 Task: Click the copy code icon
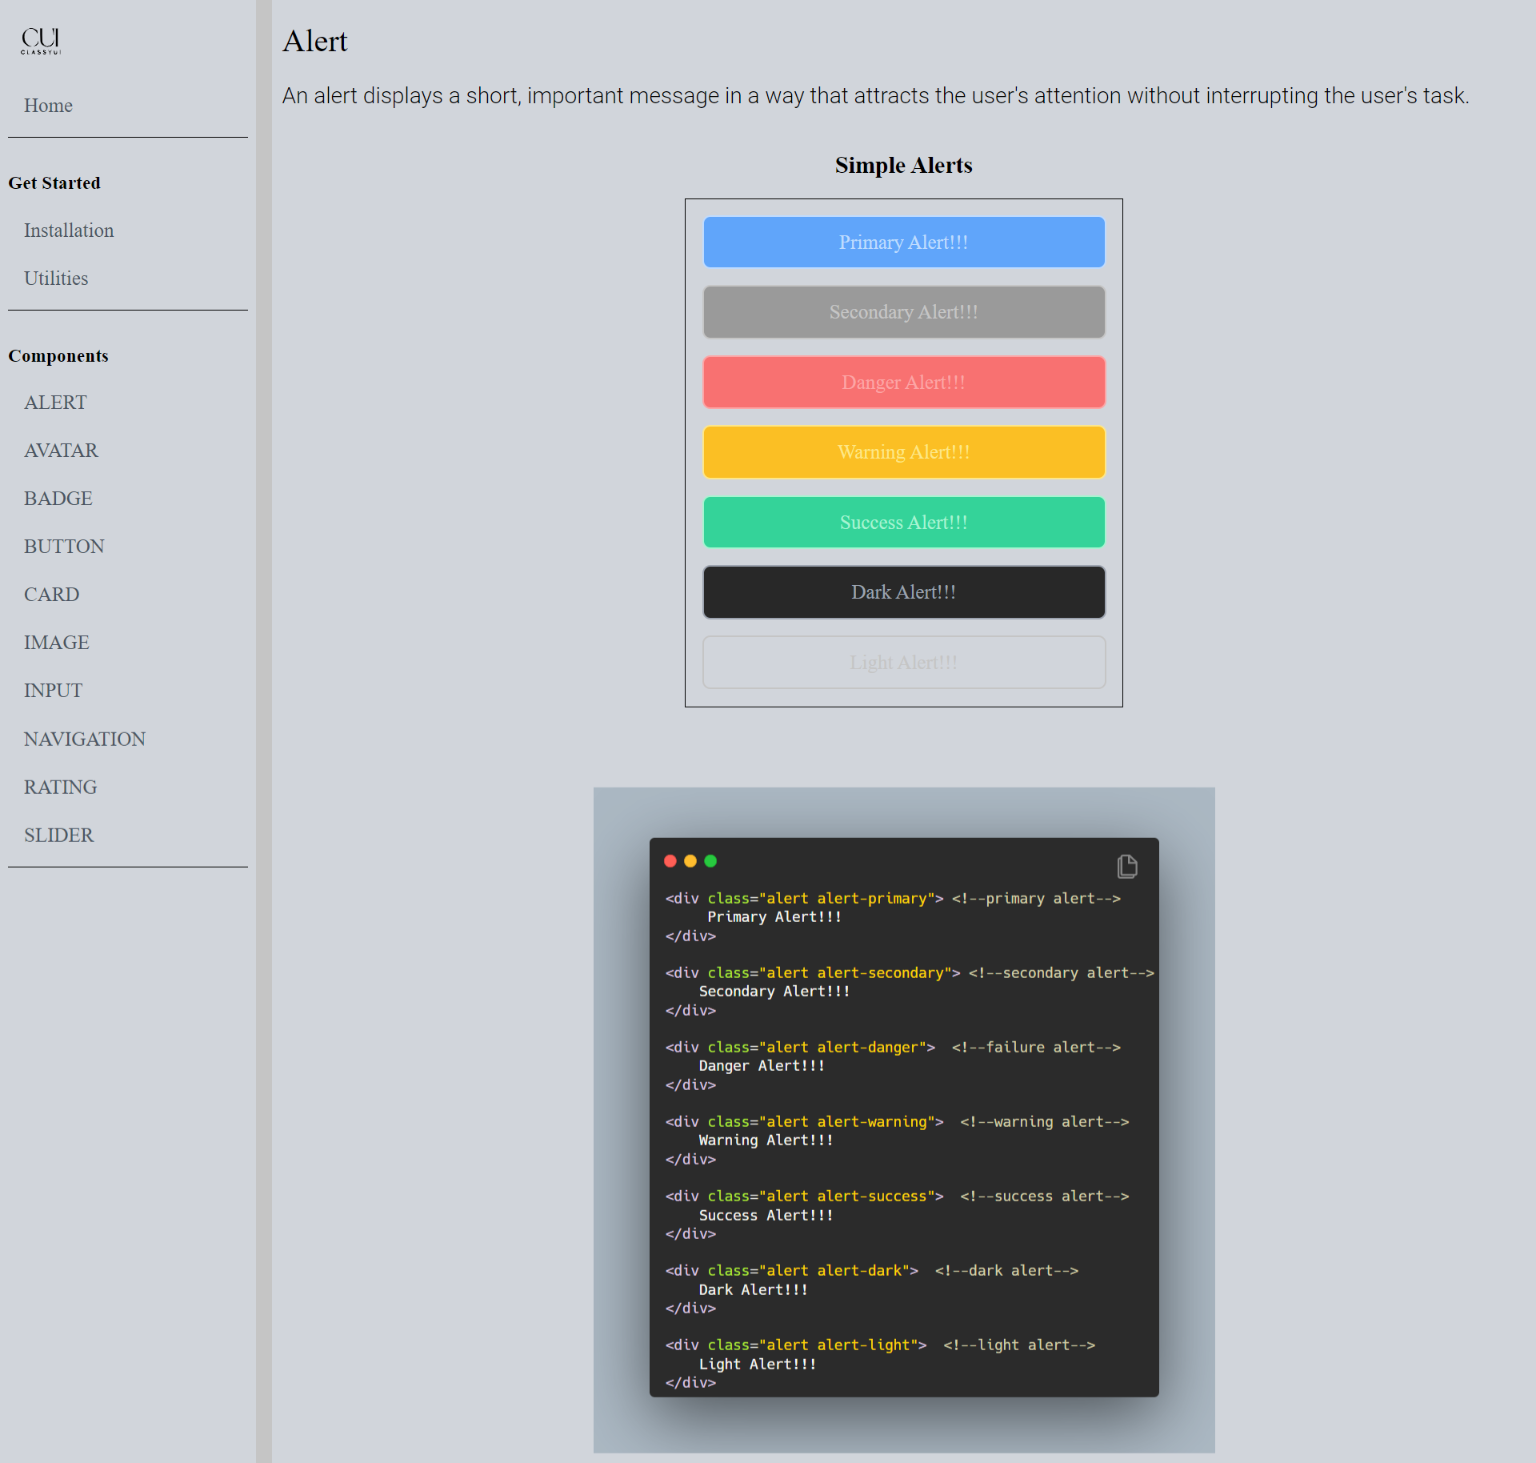pyautogui.click(x=1127, y=866)
